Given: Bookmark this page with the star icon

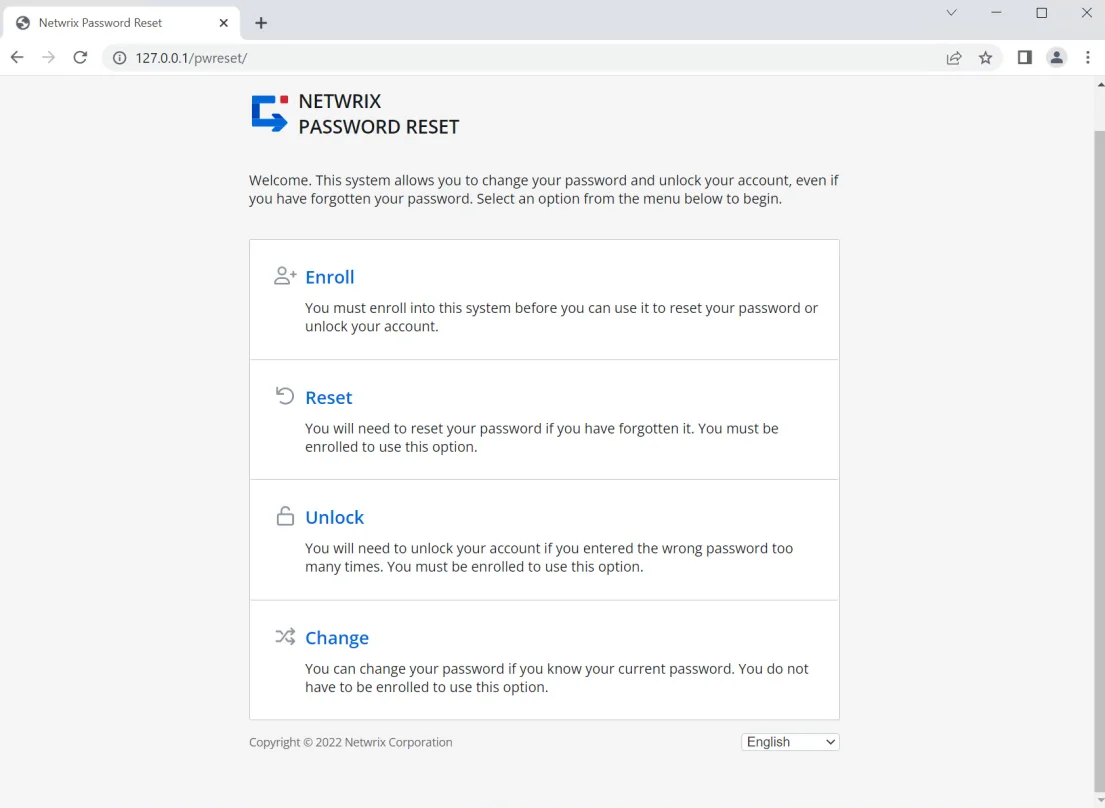Looking at the screenshot, I should pos(985,58).
